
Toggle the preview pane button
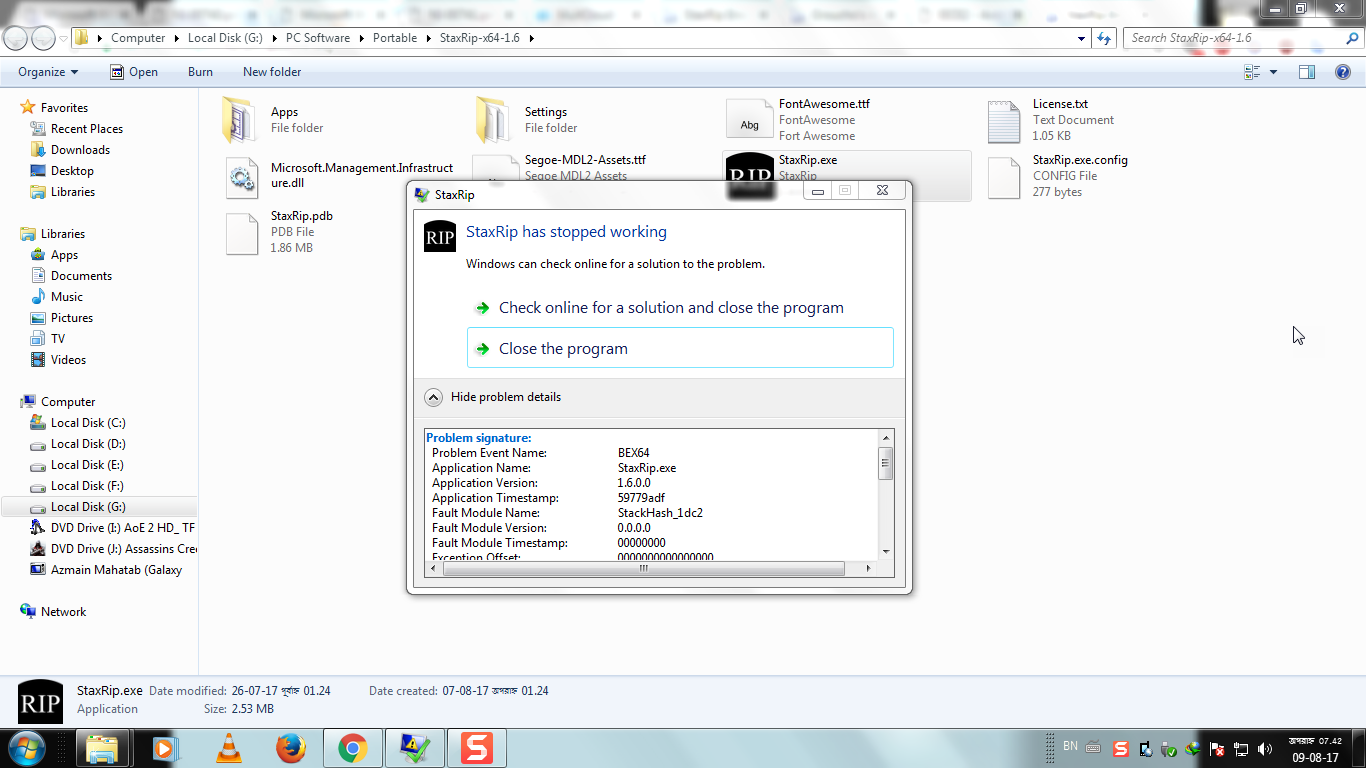(1306, 72)
